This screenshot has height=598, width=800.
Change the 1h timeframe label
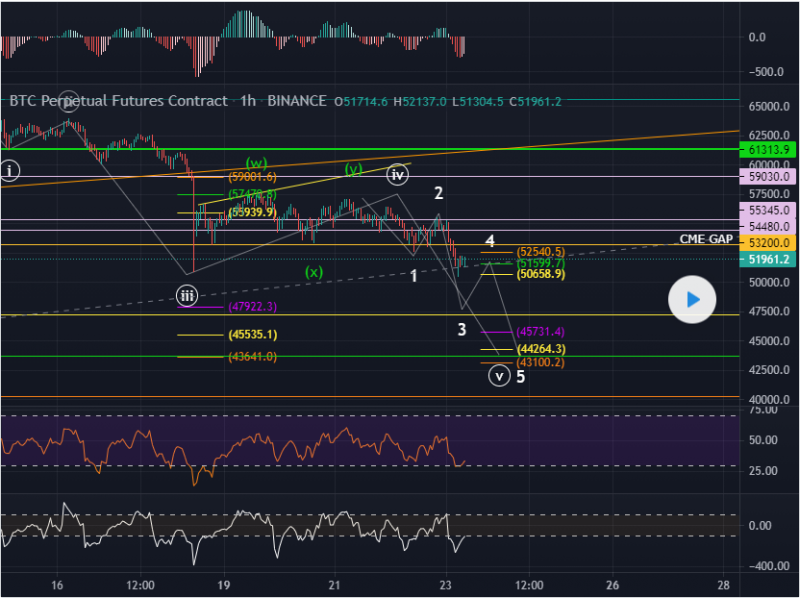pyautogui.click(x=248, y=101)
